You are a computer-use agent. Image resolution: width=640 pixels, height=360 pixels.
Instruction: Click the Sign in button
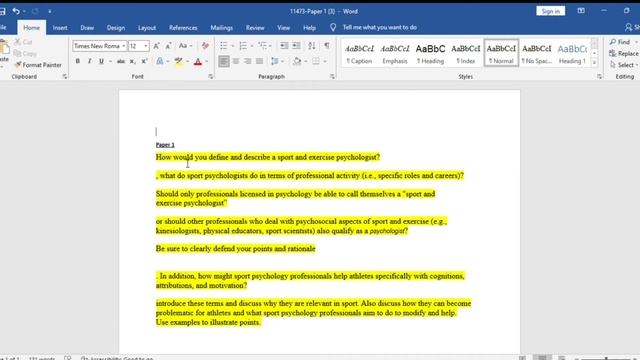click(550, 11)
